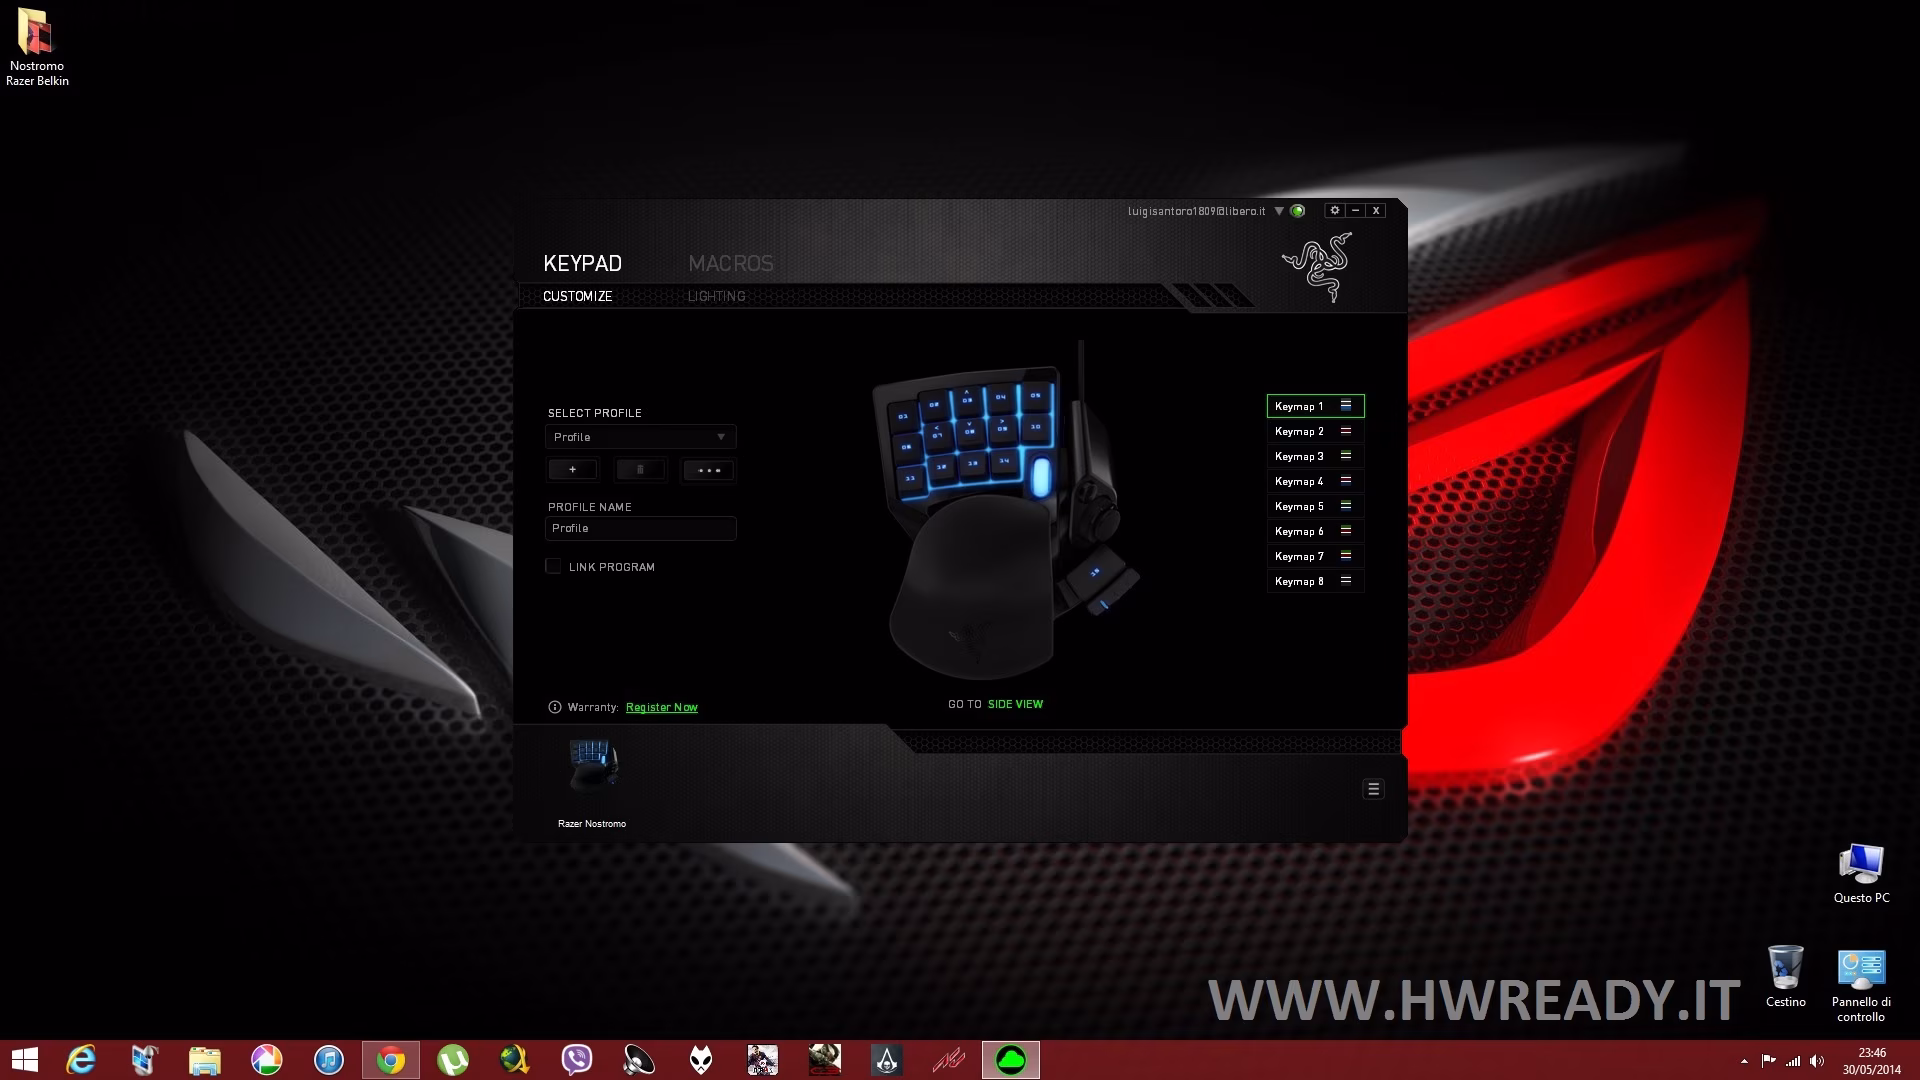The height and width of the screenshot is (1080, 1920).
Task: Select Keymap 1
Action: 1315,406
